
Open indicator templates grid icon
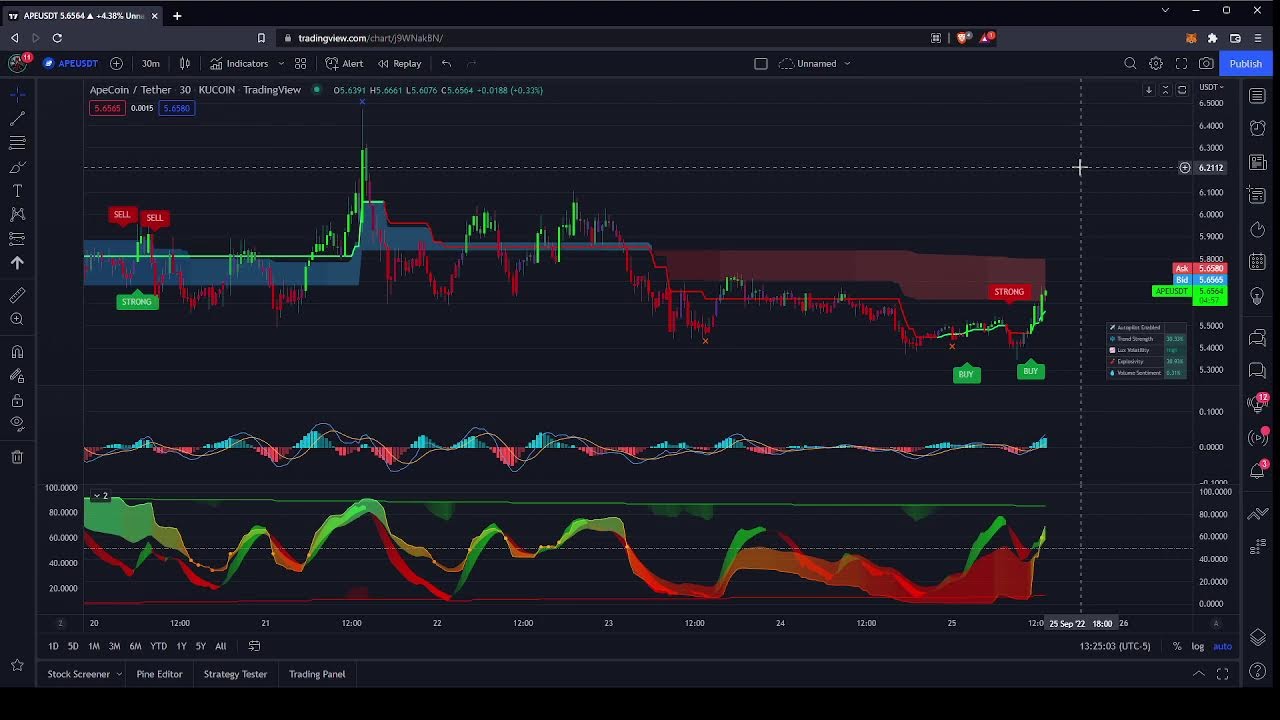click(x=300, y=63)
